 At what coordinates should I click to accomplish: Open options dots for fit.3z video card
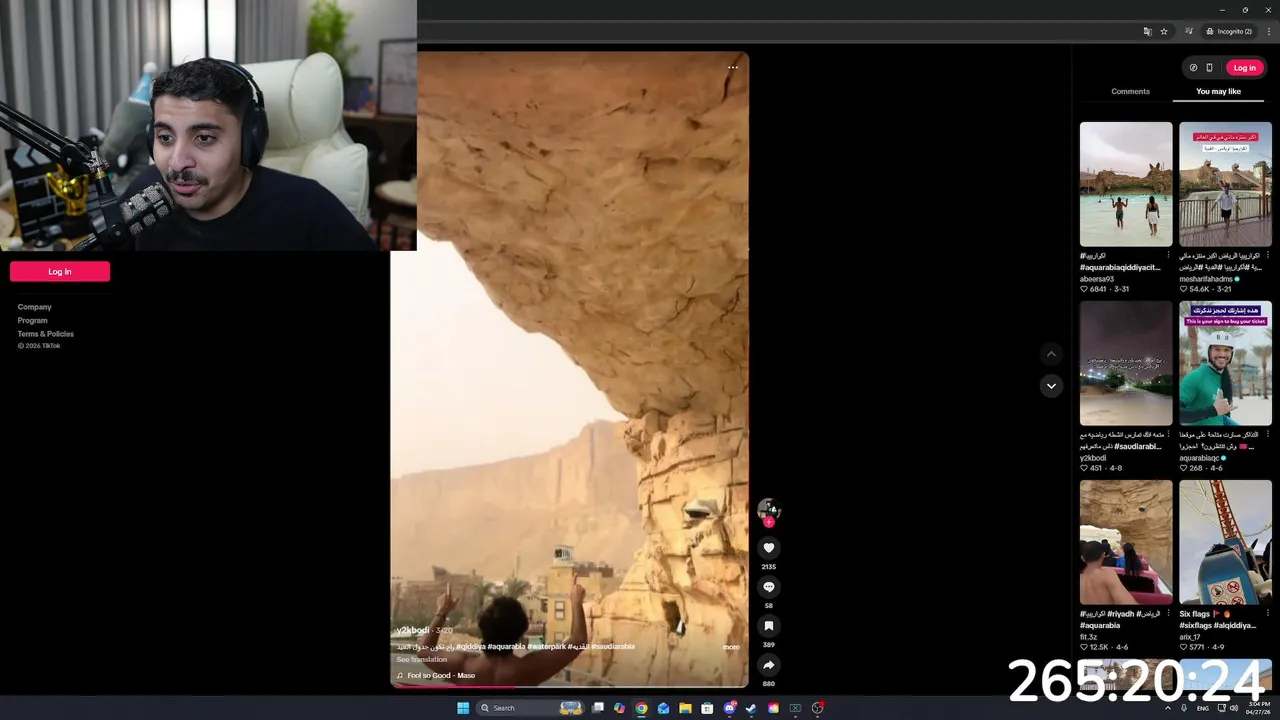click(x=1168, y=613)
